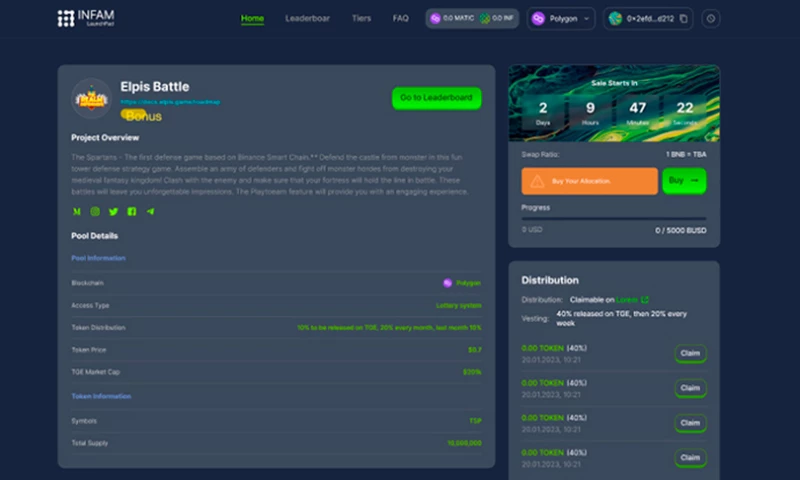Click the Project Overview heading
The image size is (800, 480).
[105, 138]
